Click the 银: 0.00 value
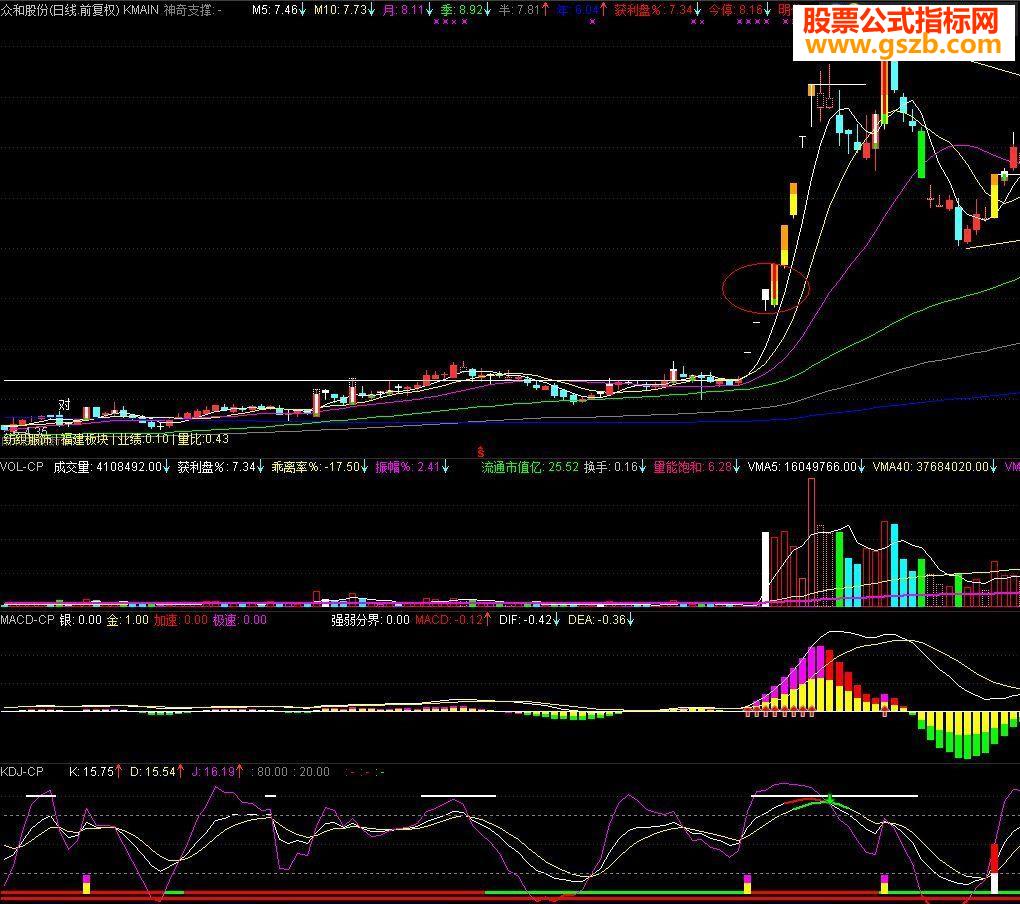 pyautogui.click(x=81, y=620)
